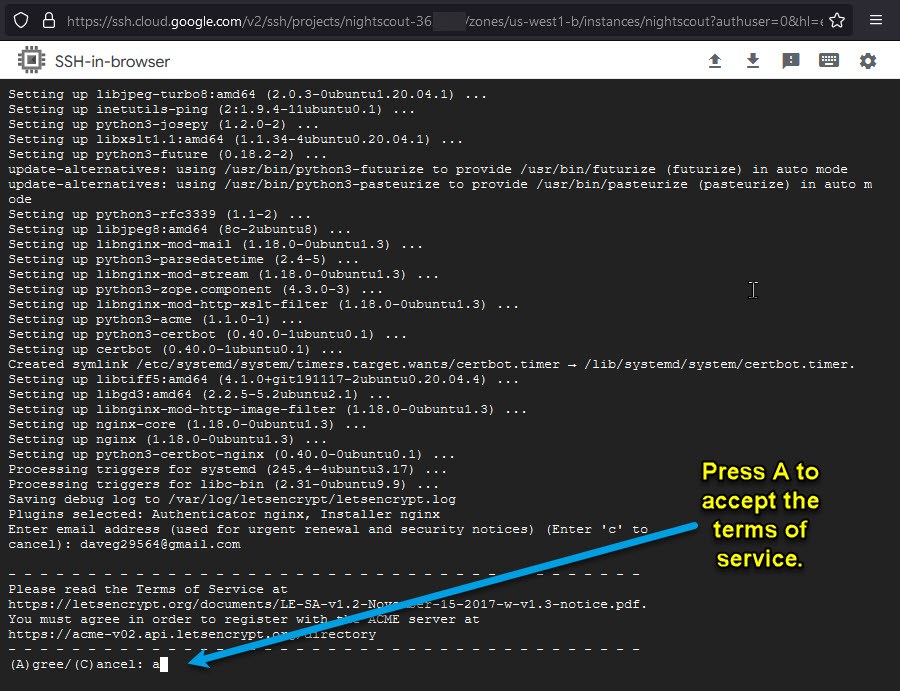The height and width of the screenshot is (691, 900).
Task: Click the 'Plugins selected' terminal line
Action: click(x=224, y=514)
